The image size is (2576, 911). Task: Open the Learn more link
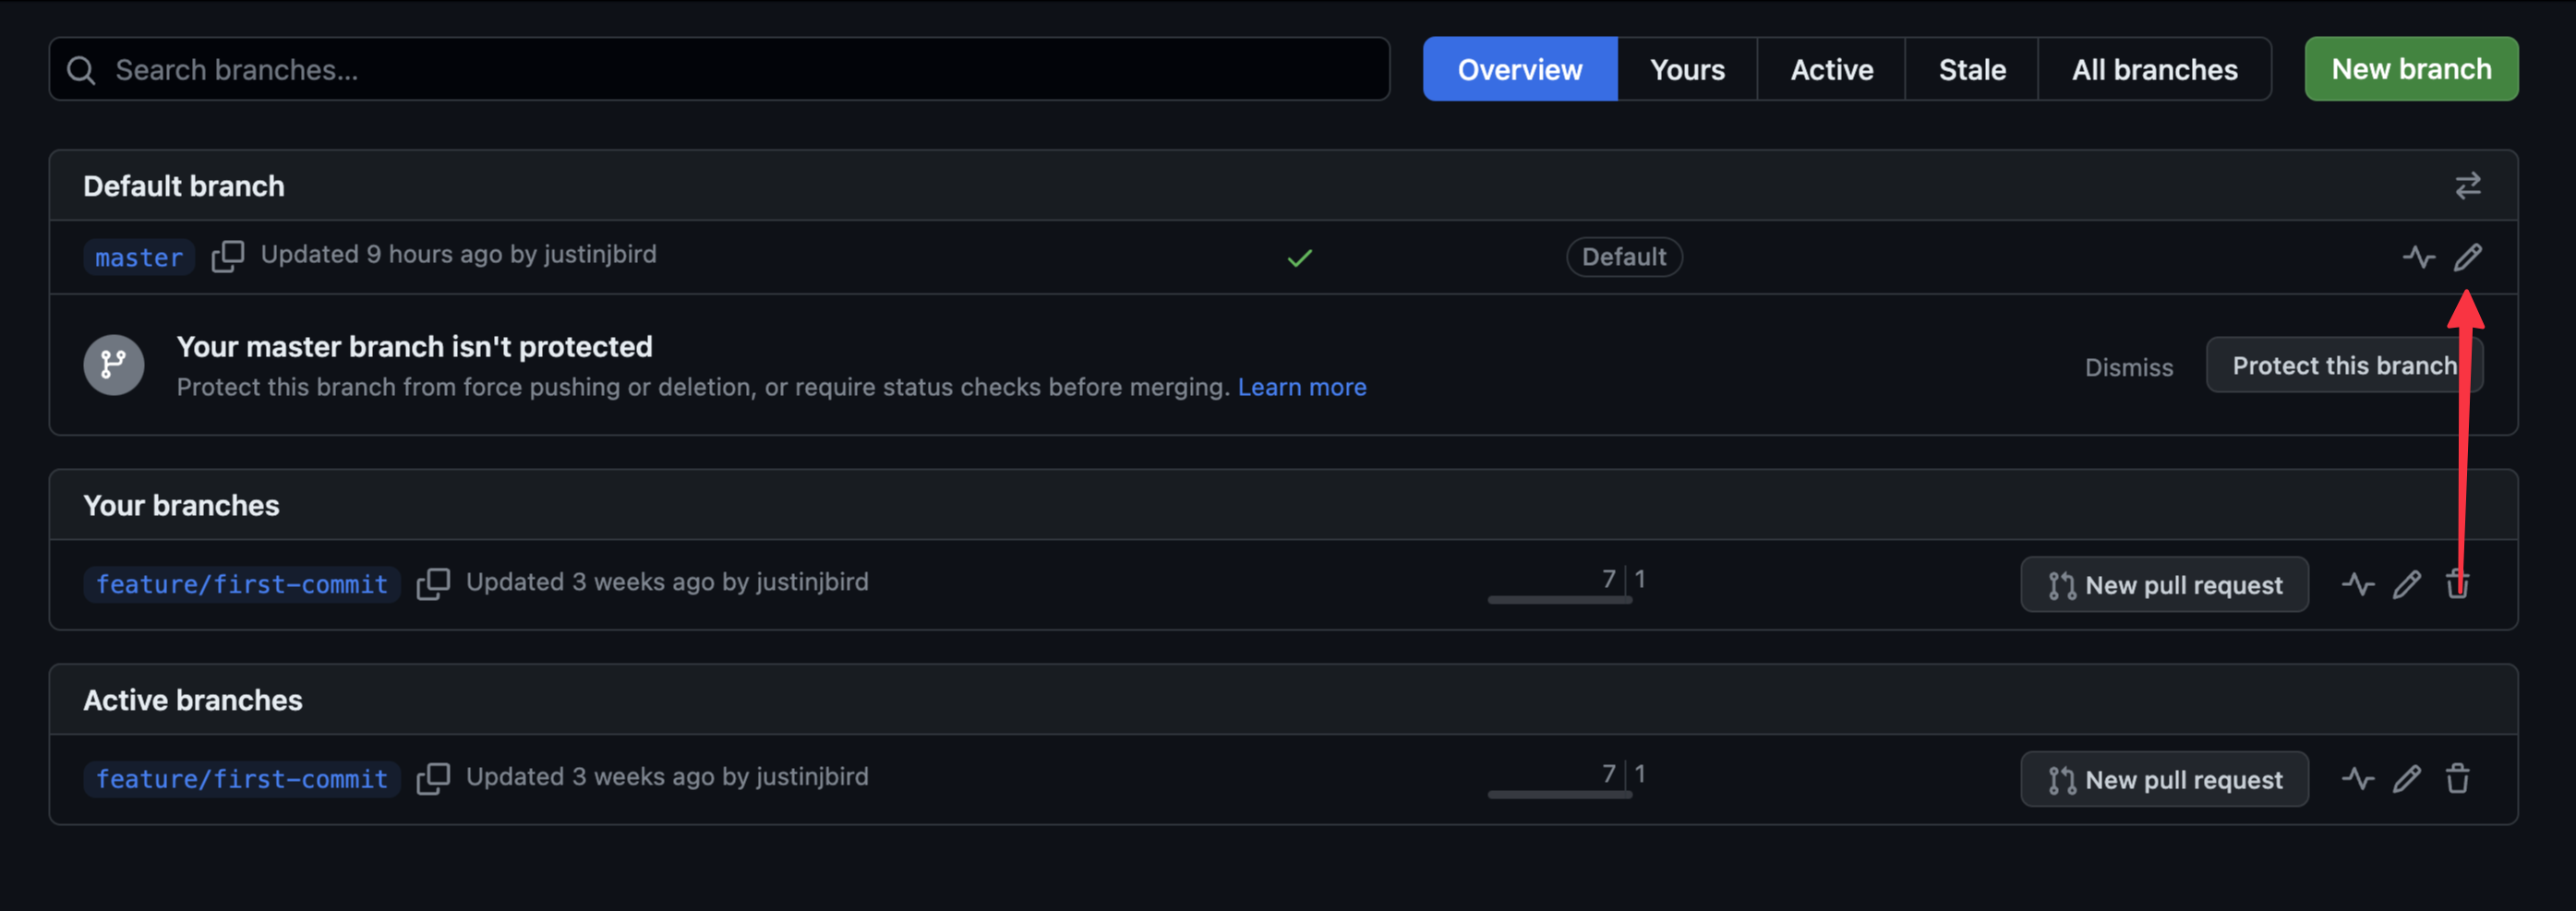[1302, 387]
